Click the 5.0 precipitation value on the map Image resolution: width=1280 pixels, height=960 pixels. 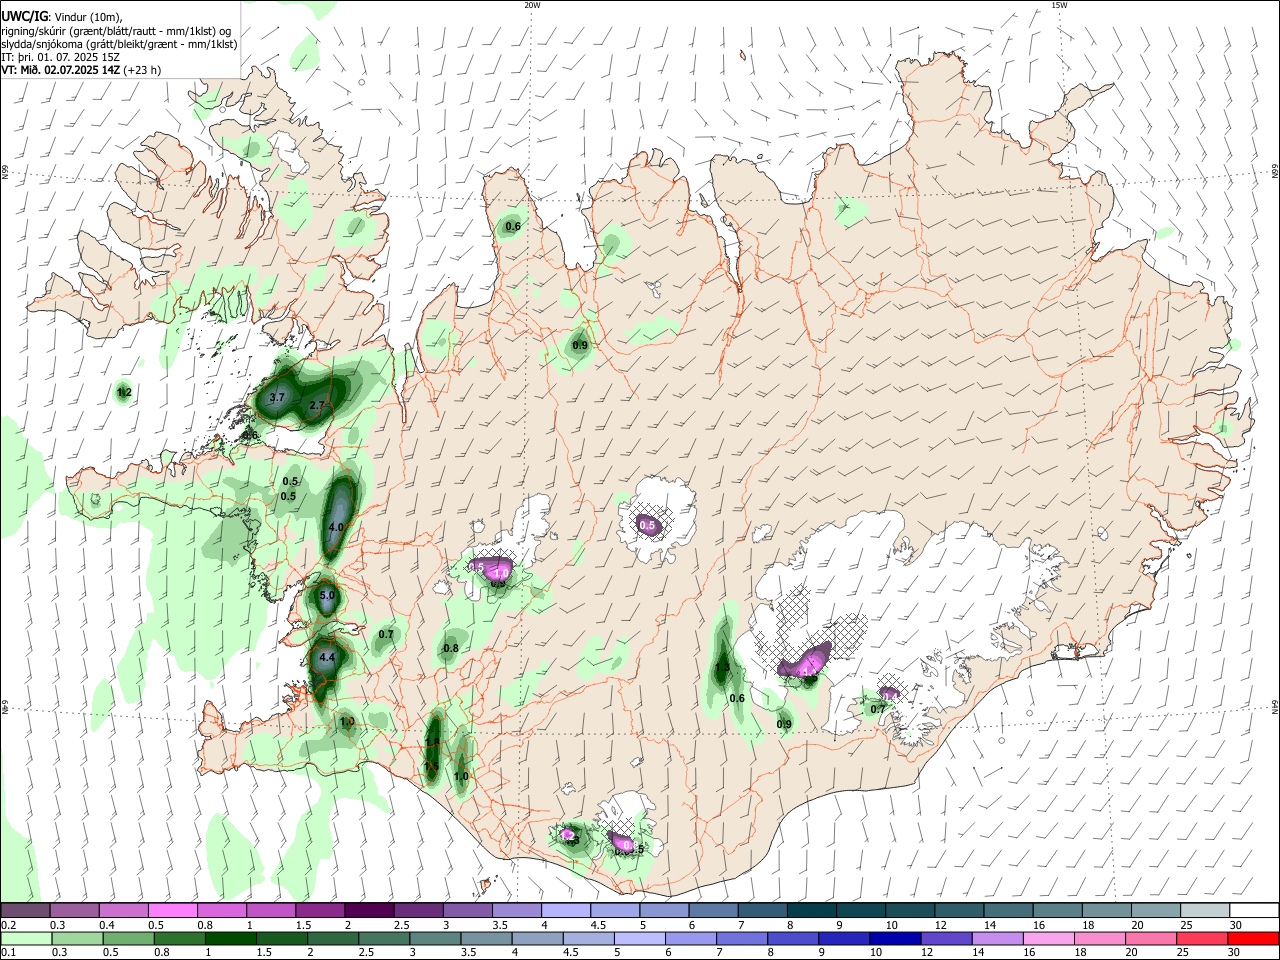(x=327, y=596)
